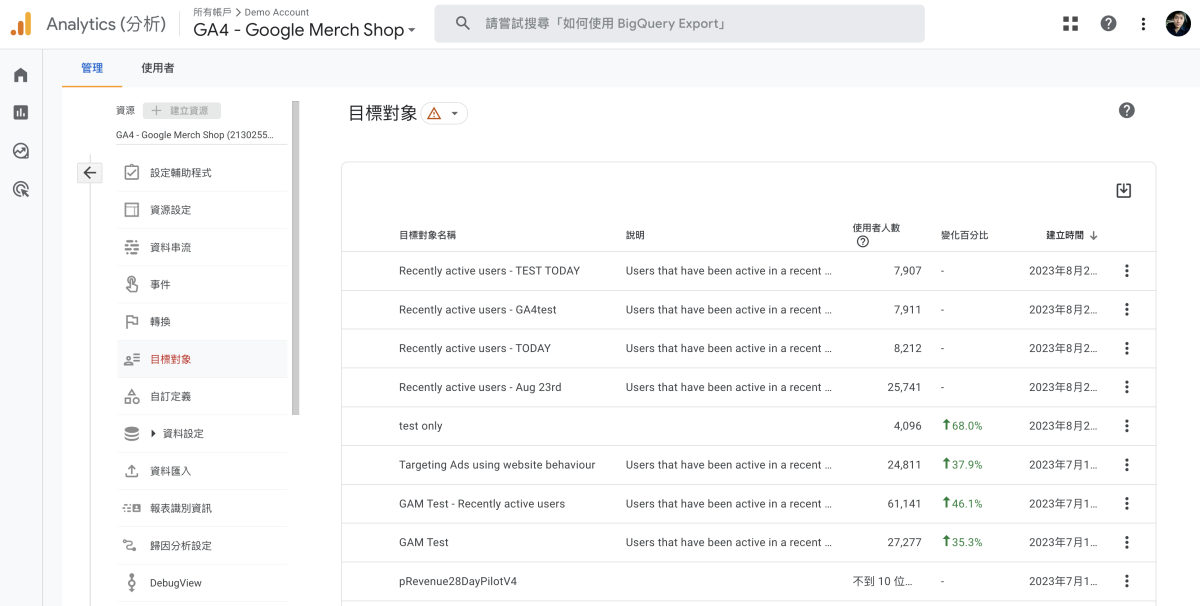The width and height of the screenshot is (1200, 606).
Task: Open row menu for test only audience
Action: 1127,426
